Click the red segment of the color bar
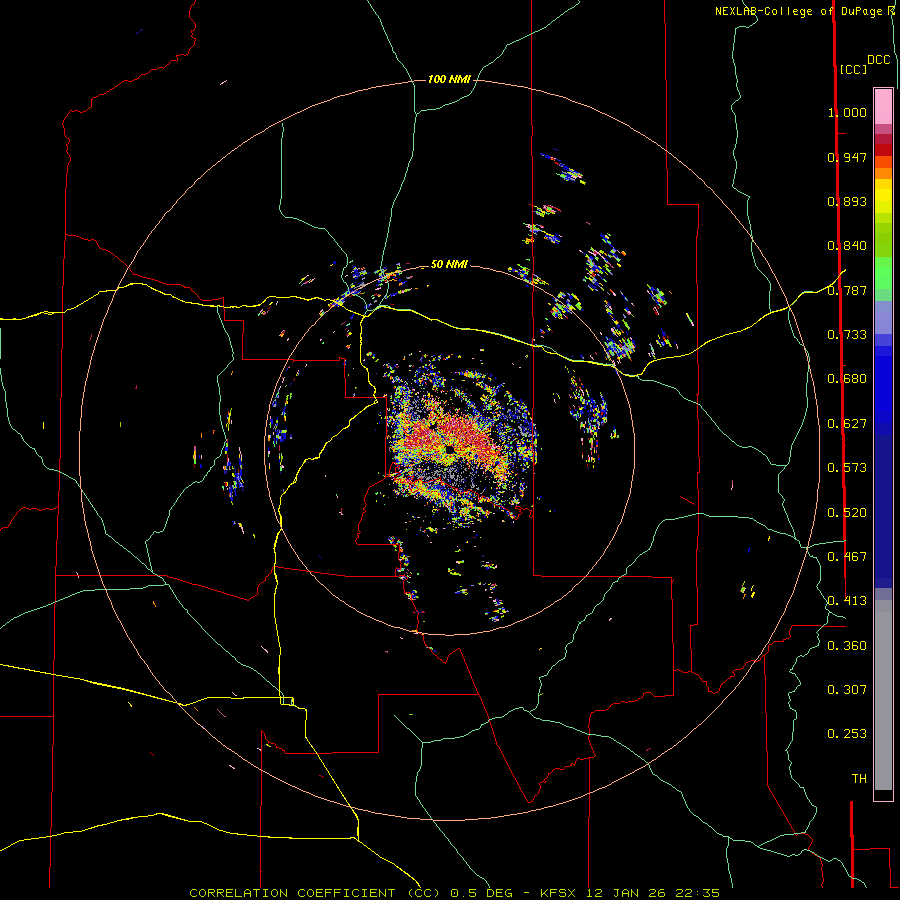 pos(883,150)
